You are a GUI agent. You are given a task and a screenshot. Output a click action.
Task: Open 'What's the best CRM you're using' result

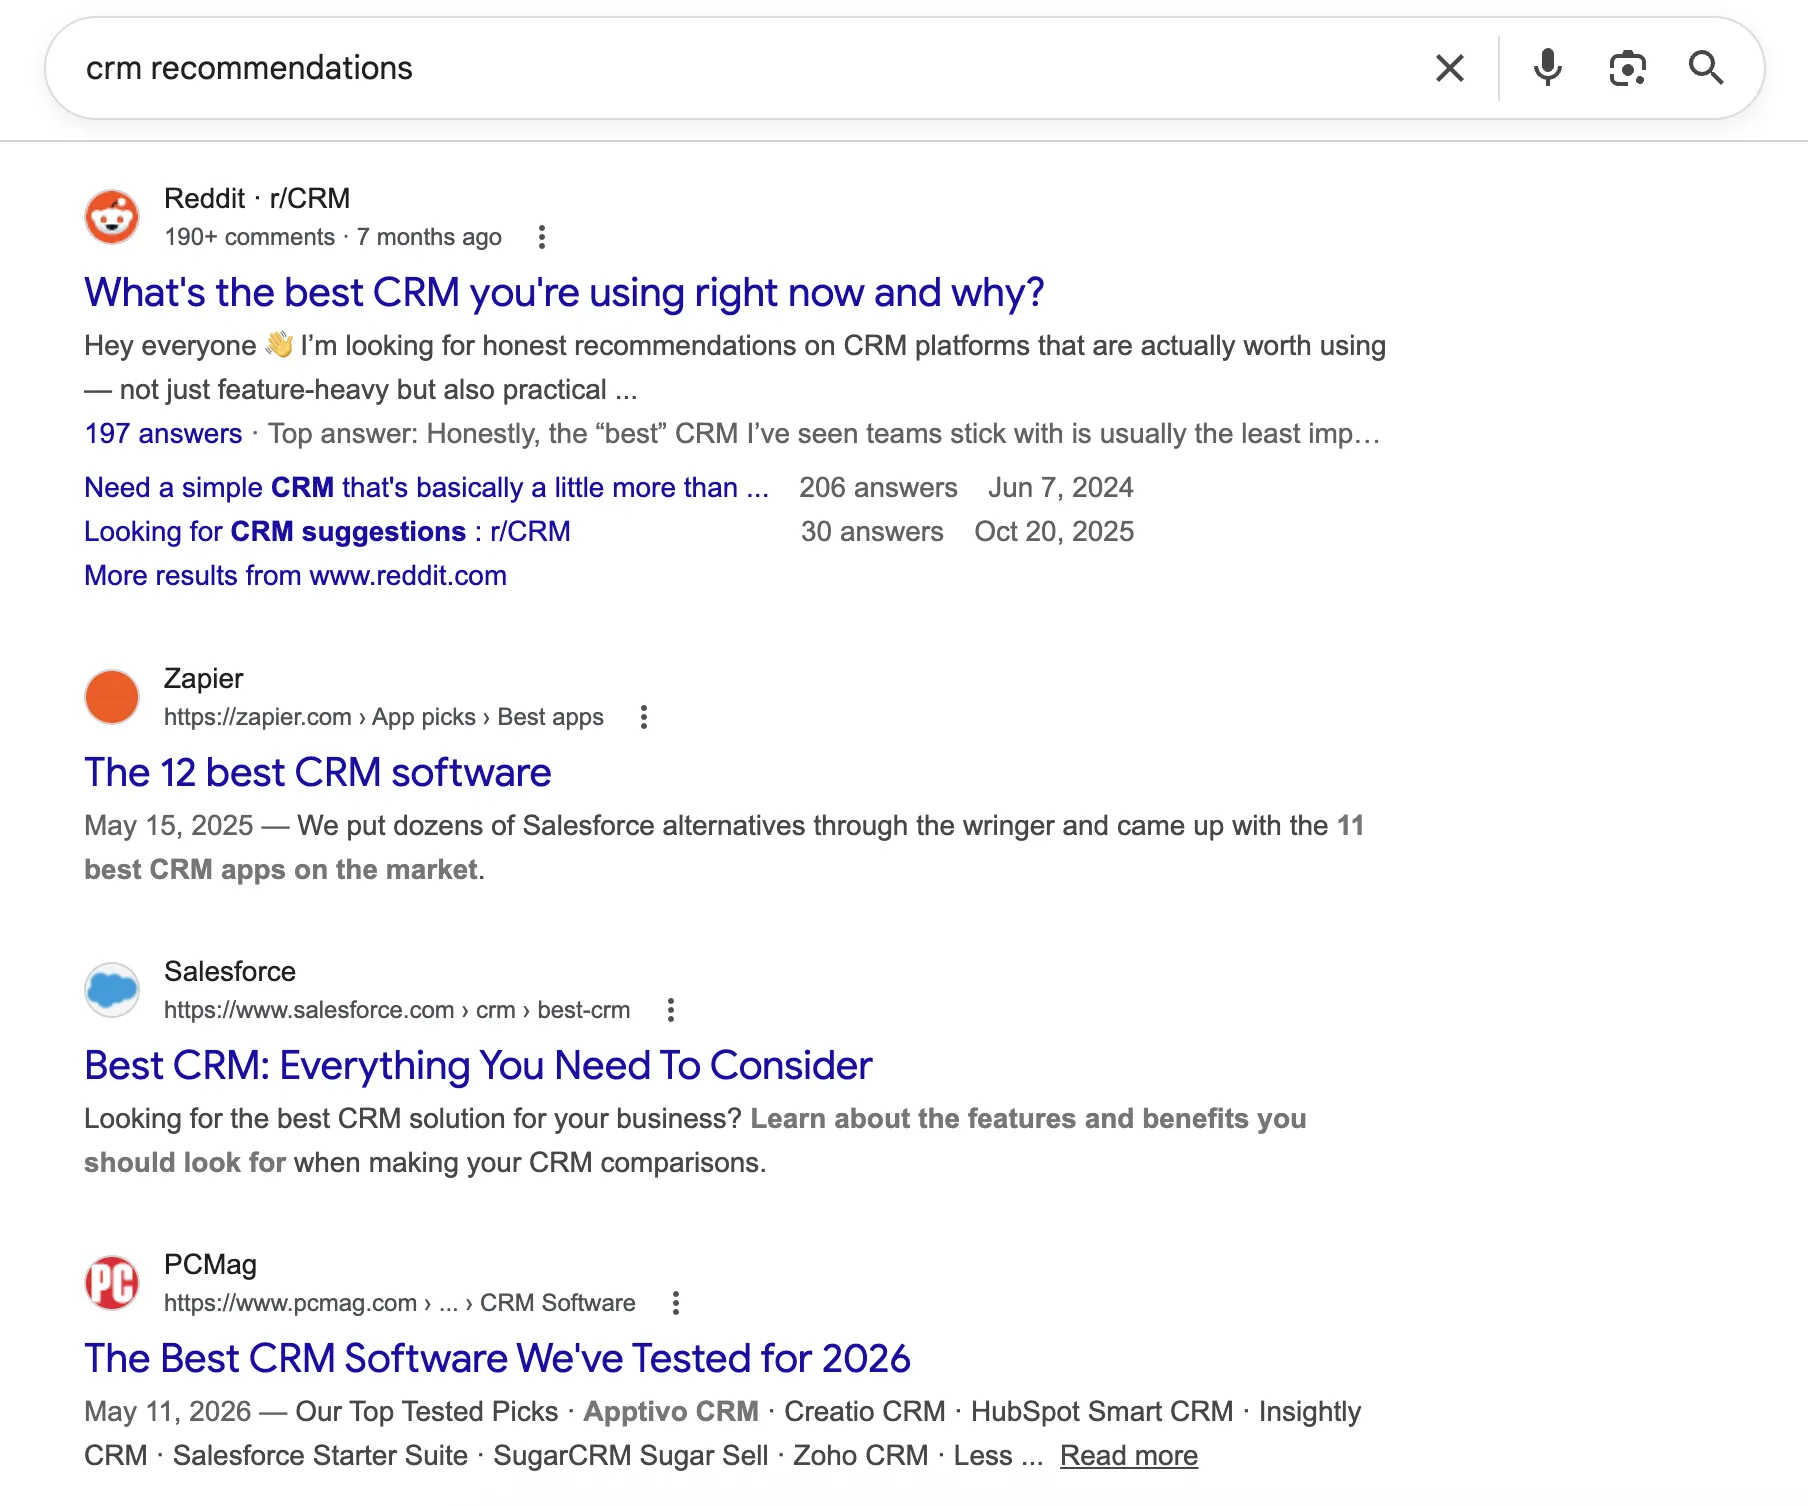tap(564, 293)
